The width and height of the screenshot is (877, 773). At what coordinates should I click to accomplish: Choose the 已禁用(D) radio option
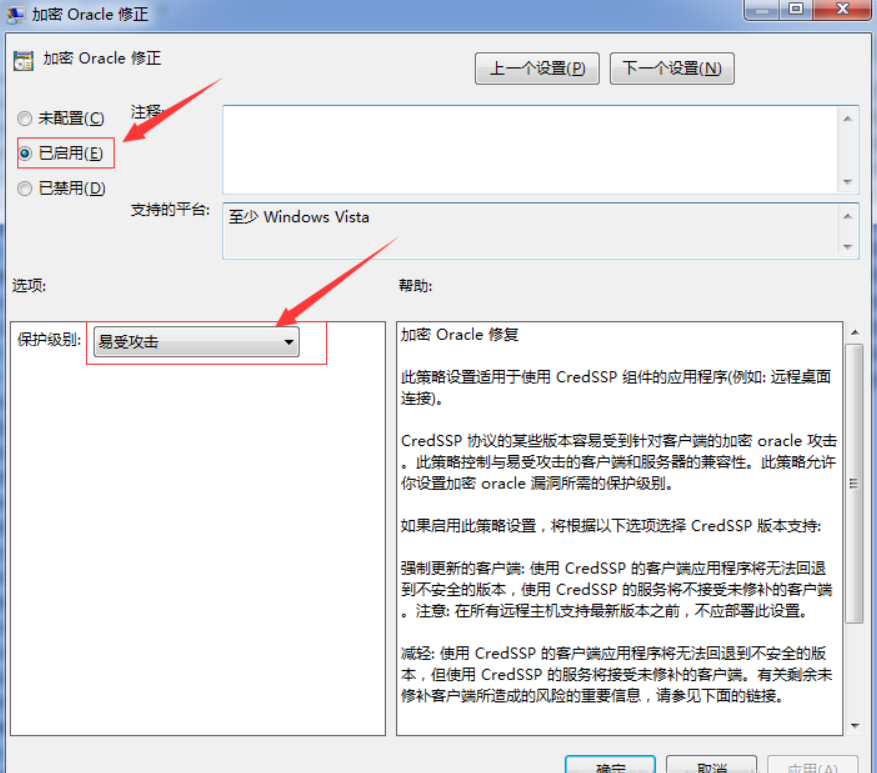point(25,188)
